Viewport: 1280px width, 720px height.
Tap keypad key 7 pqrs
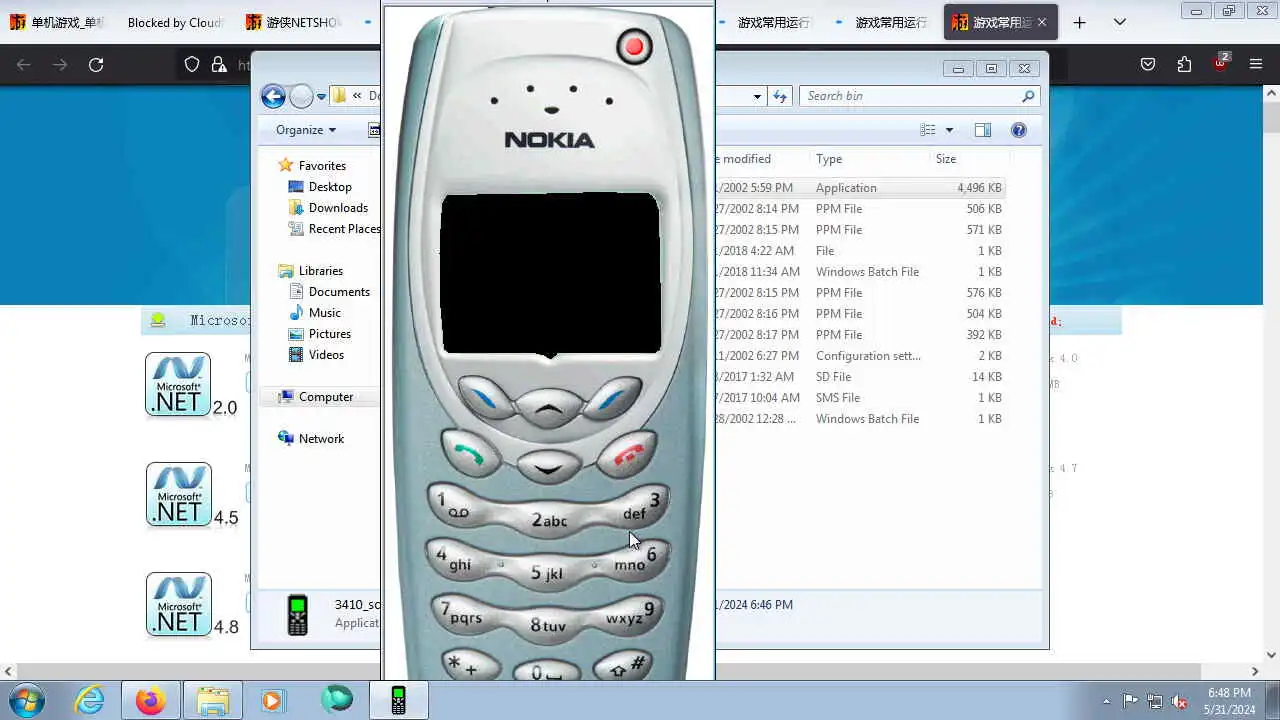click(461, 613)
